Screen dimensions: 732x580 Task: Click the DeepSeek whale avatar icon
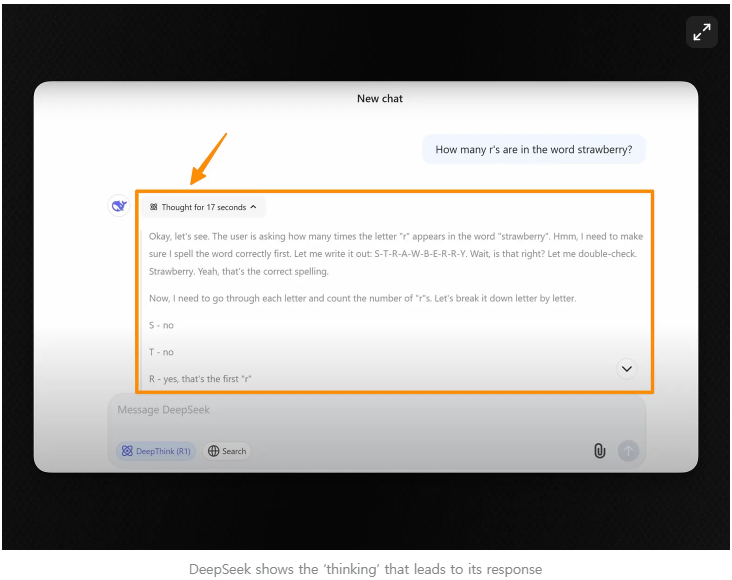[119, 205]
